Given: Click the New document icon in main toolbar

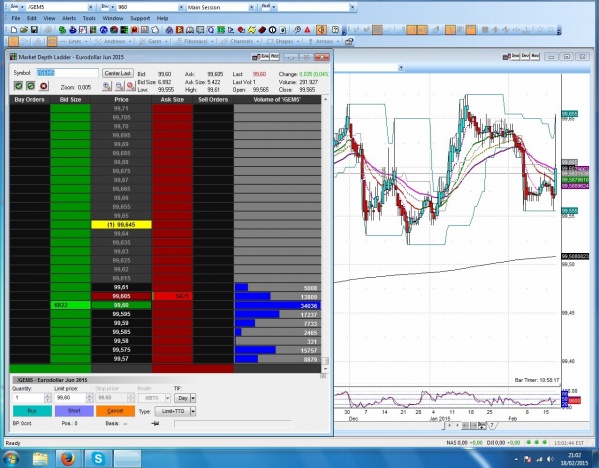Looking at the screenshot, I should point(14,30).
